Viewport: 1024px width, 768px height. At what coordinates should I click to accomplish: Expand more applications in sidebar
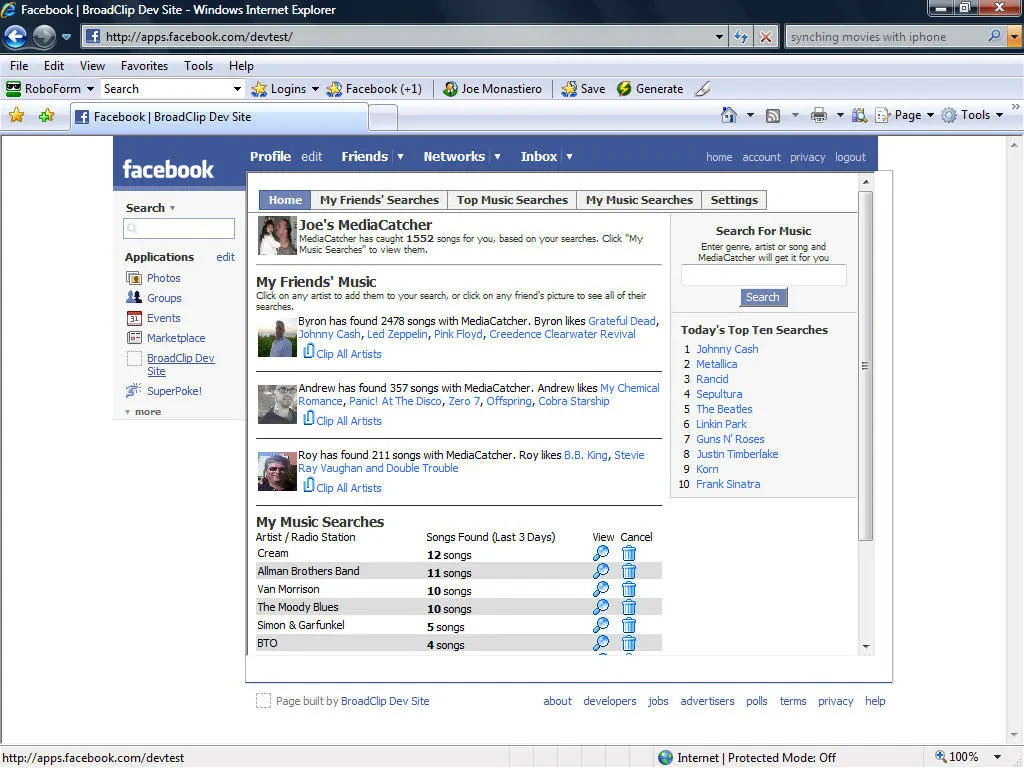(x=143, y=412)
